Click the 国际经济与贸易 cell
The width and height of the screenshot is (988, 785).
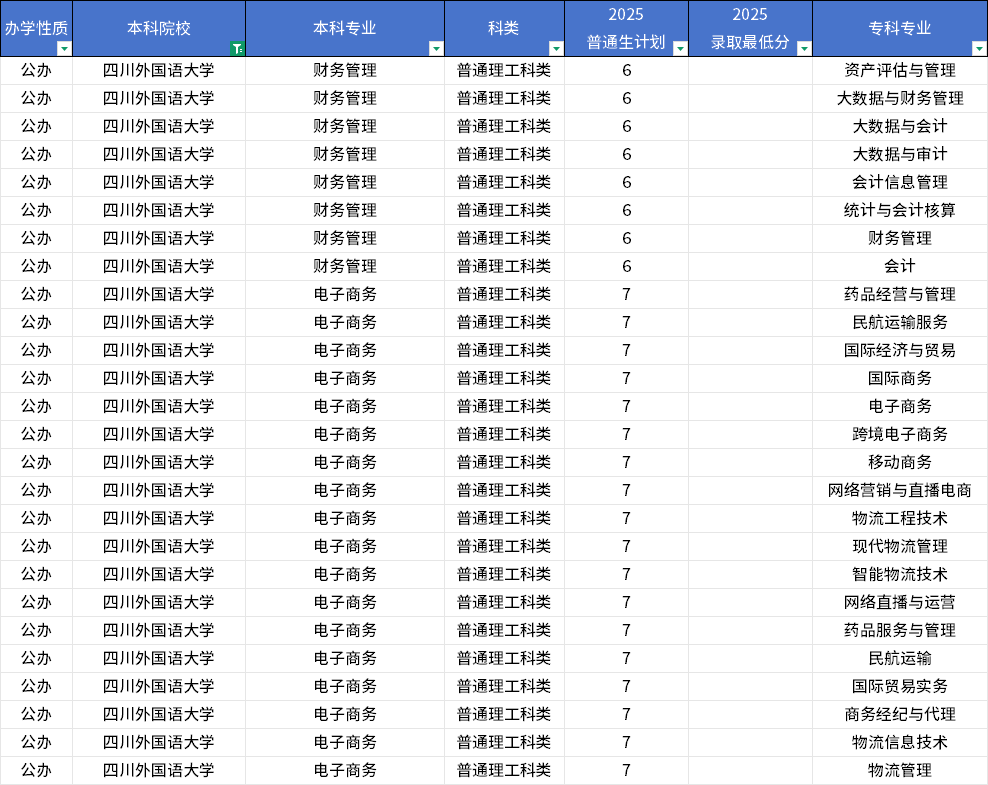click(900, 350)
